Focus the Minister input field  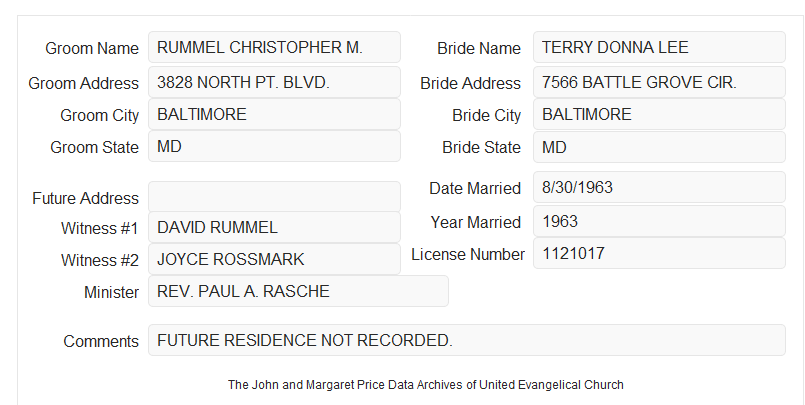point(298,291)
